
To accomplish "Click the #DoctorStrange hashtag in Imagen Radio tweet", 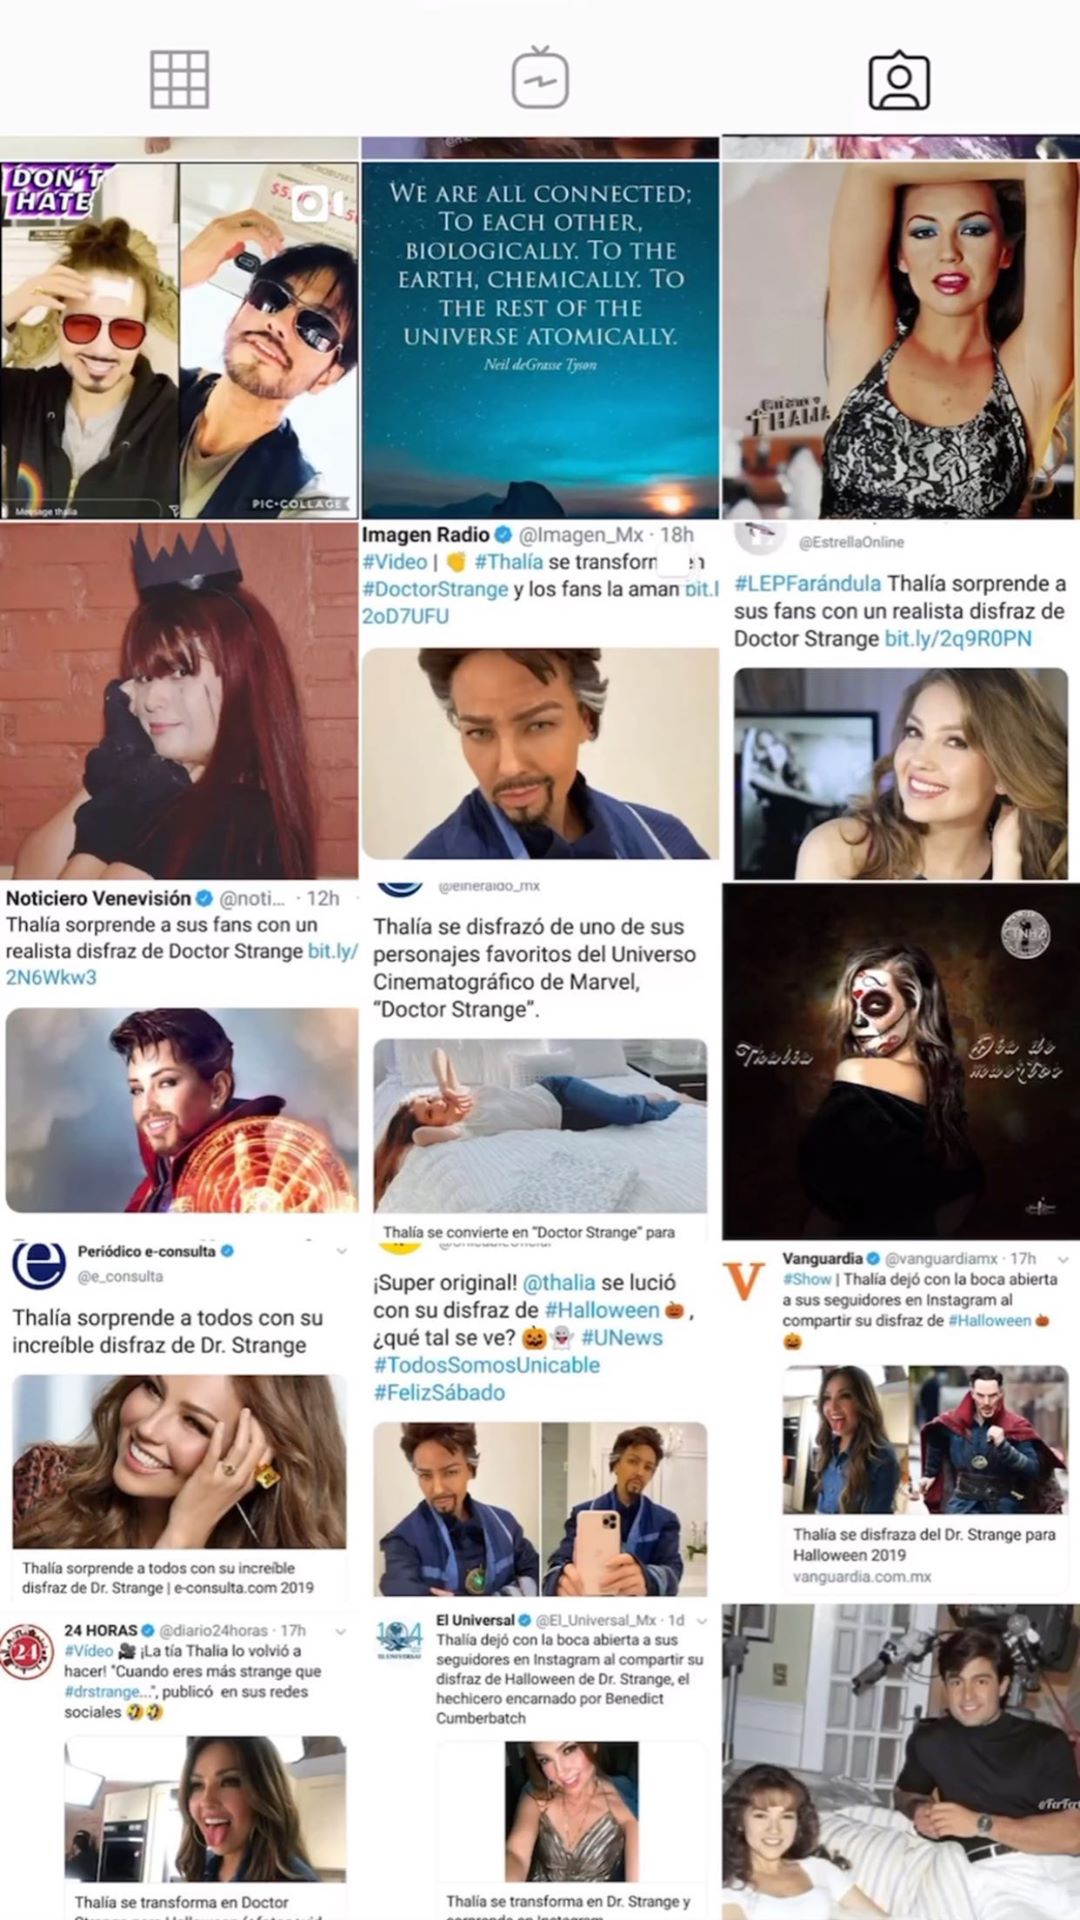I will 435,589.
